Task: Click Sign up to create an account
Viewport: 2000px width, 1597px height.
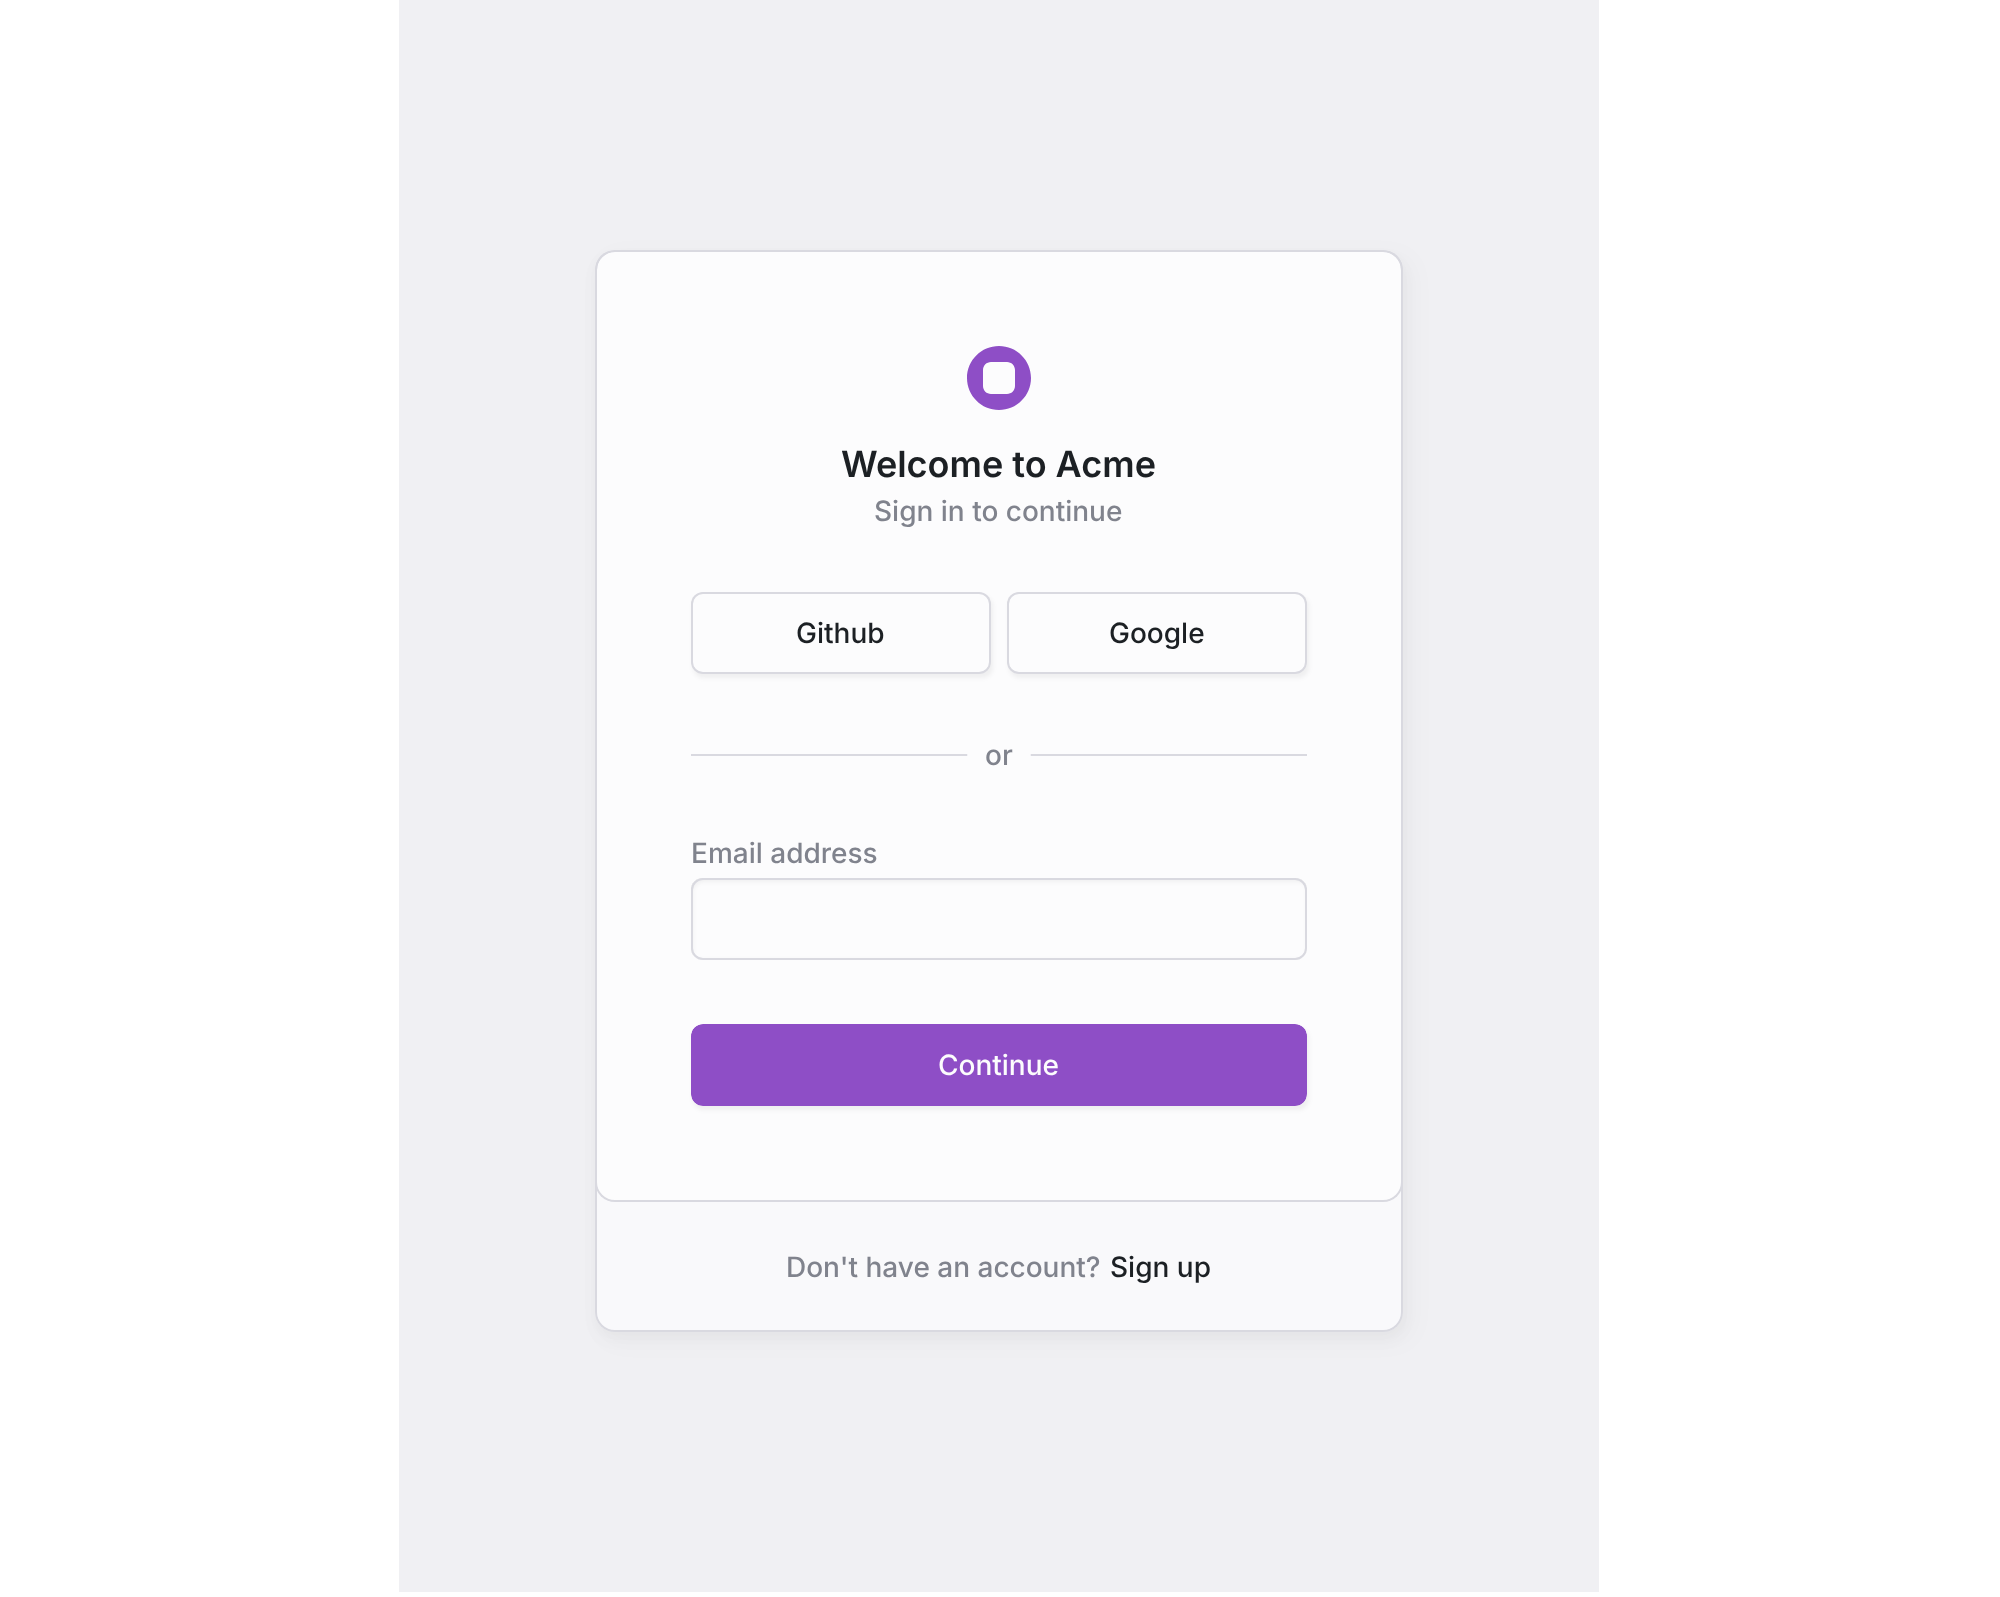Action: [x=1159, y=1266]
